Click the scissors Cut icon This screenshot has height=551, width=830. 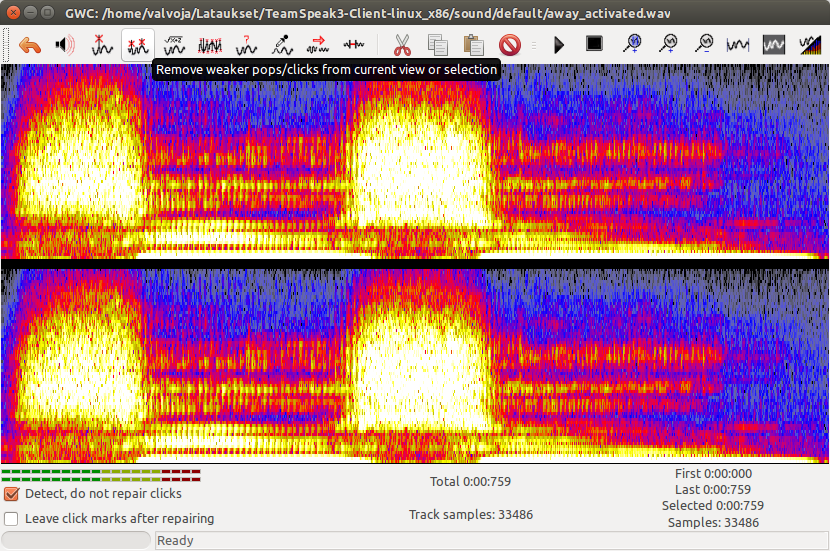click(x=402, y=45)
